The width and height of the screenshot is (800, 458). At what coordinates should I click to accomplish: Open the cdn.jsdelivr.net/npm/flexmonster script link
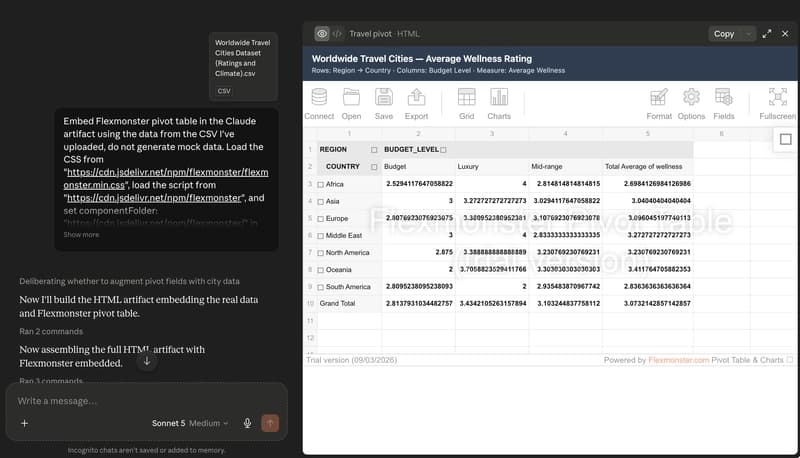tap(154, 198)
